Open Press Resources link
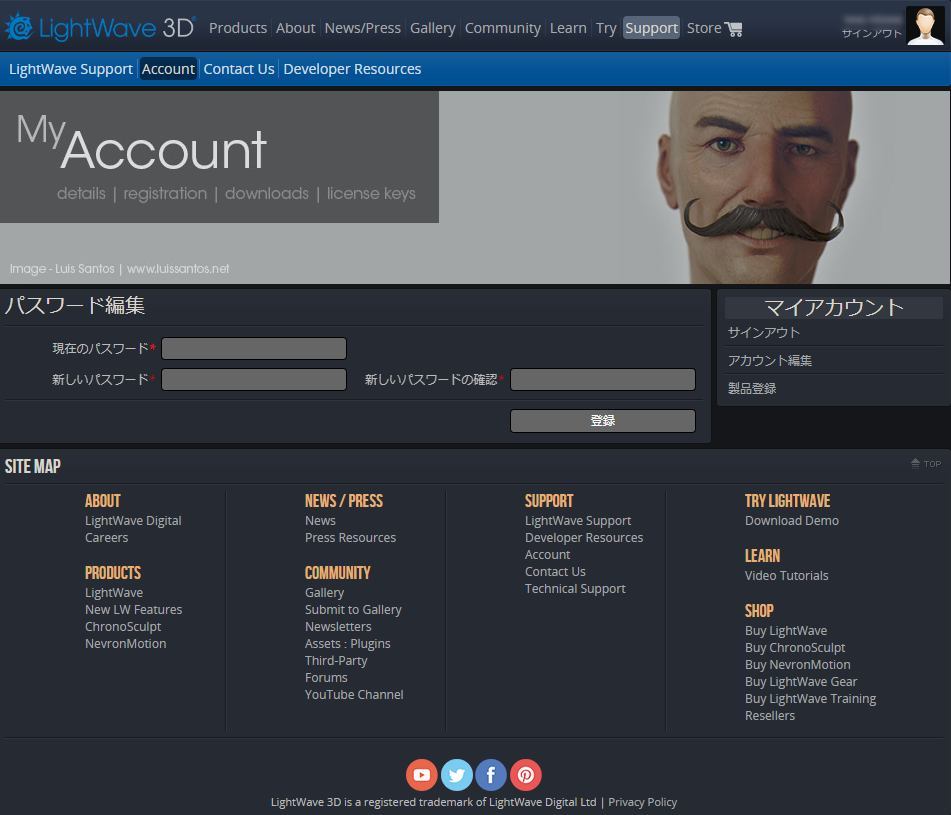 [351, 537]
